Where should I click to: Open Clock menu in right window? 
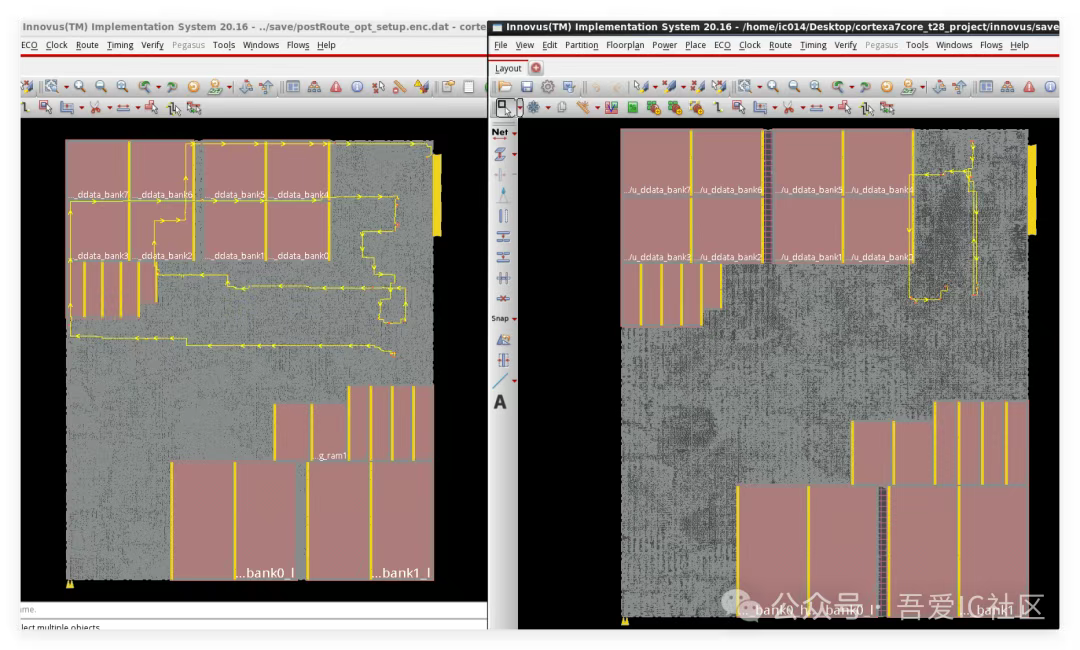pyautogui.click(x=749, y=45)
